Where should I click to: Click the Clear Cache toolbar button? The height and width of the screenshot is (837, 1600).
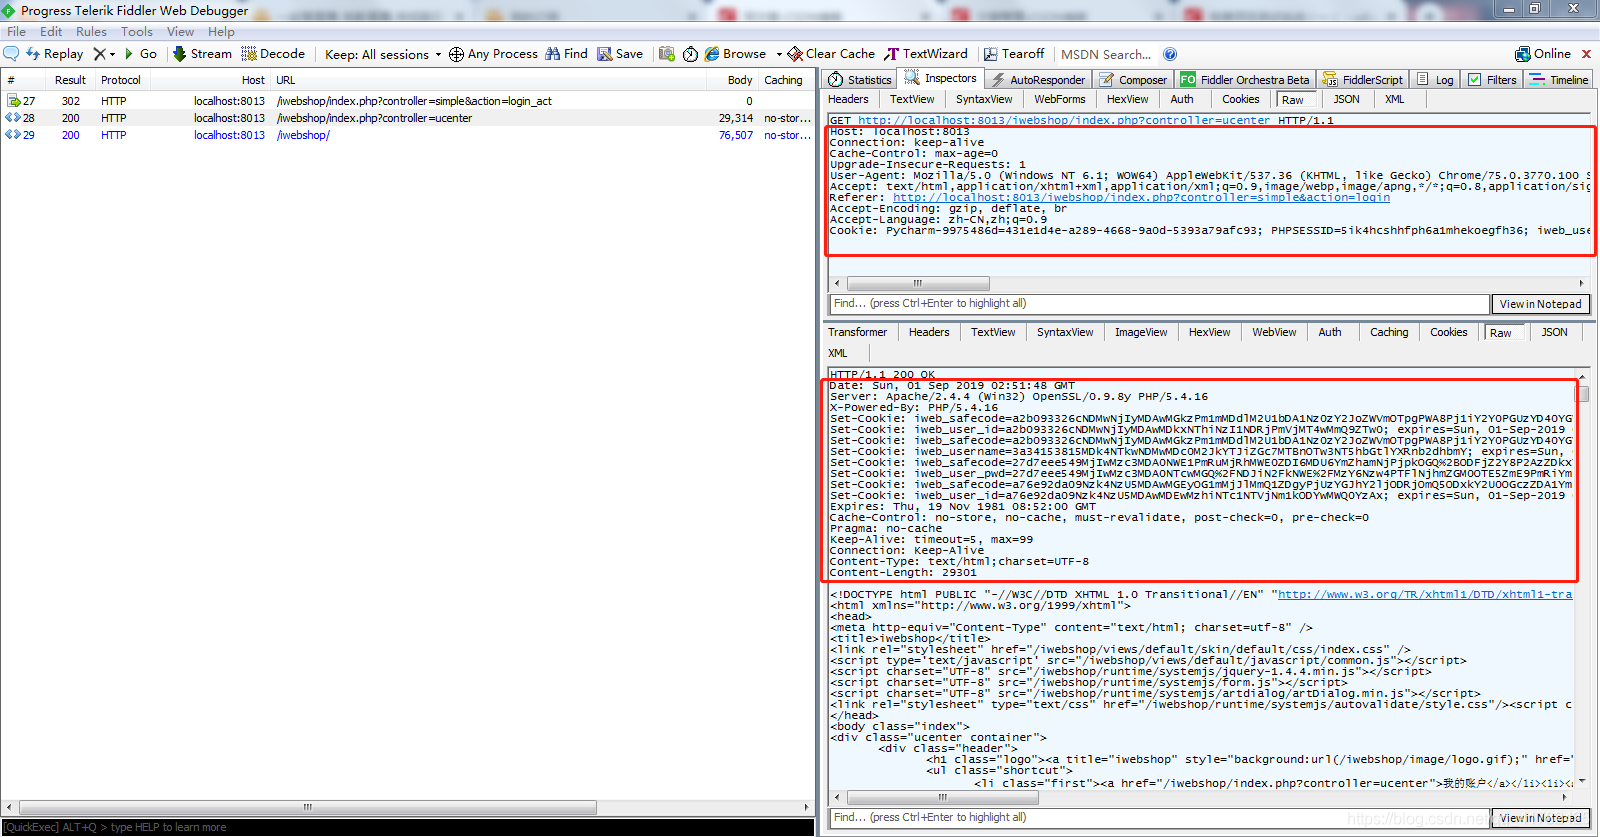(x=831, y=54)
